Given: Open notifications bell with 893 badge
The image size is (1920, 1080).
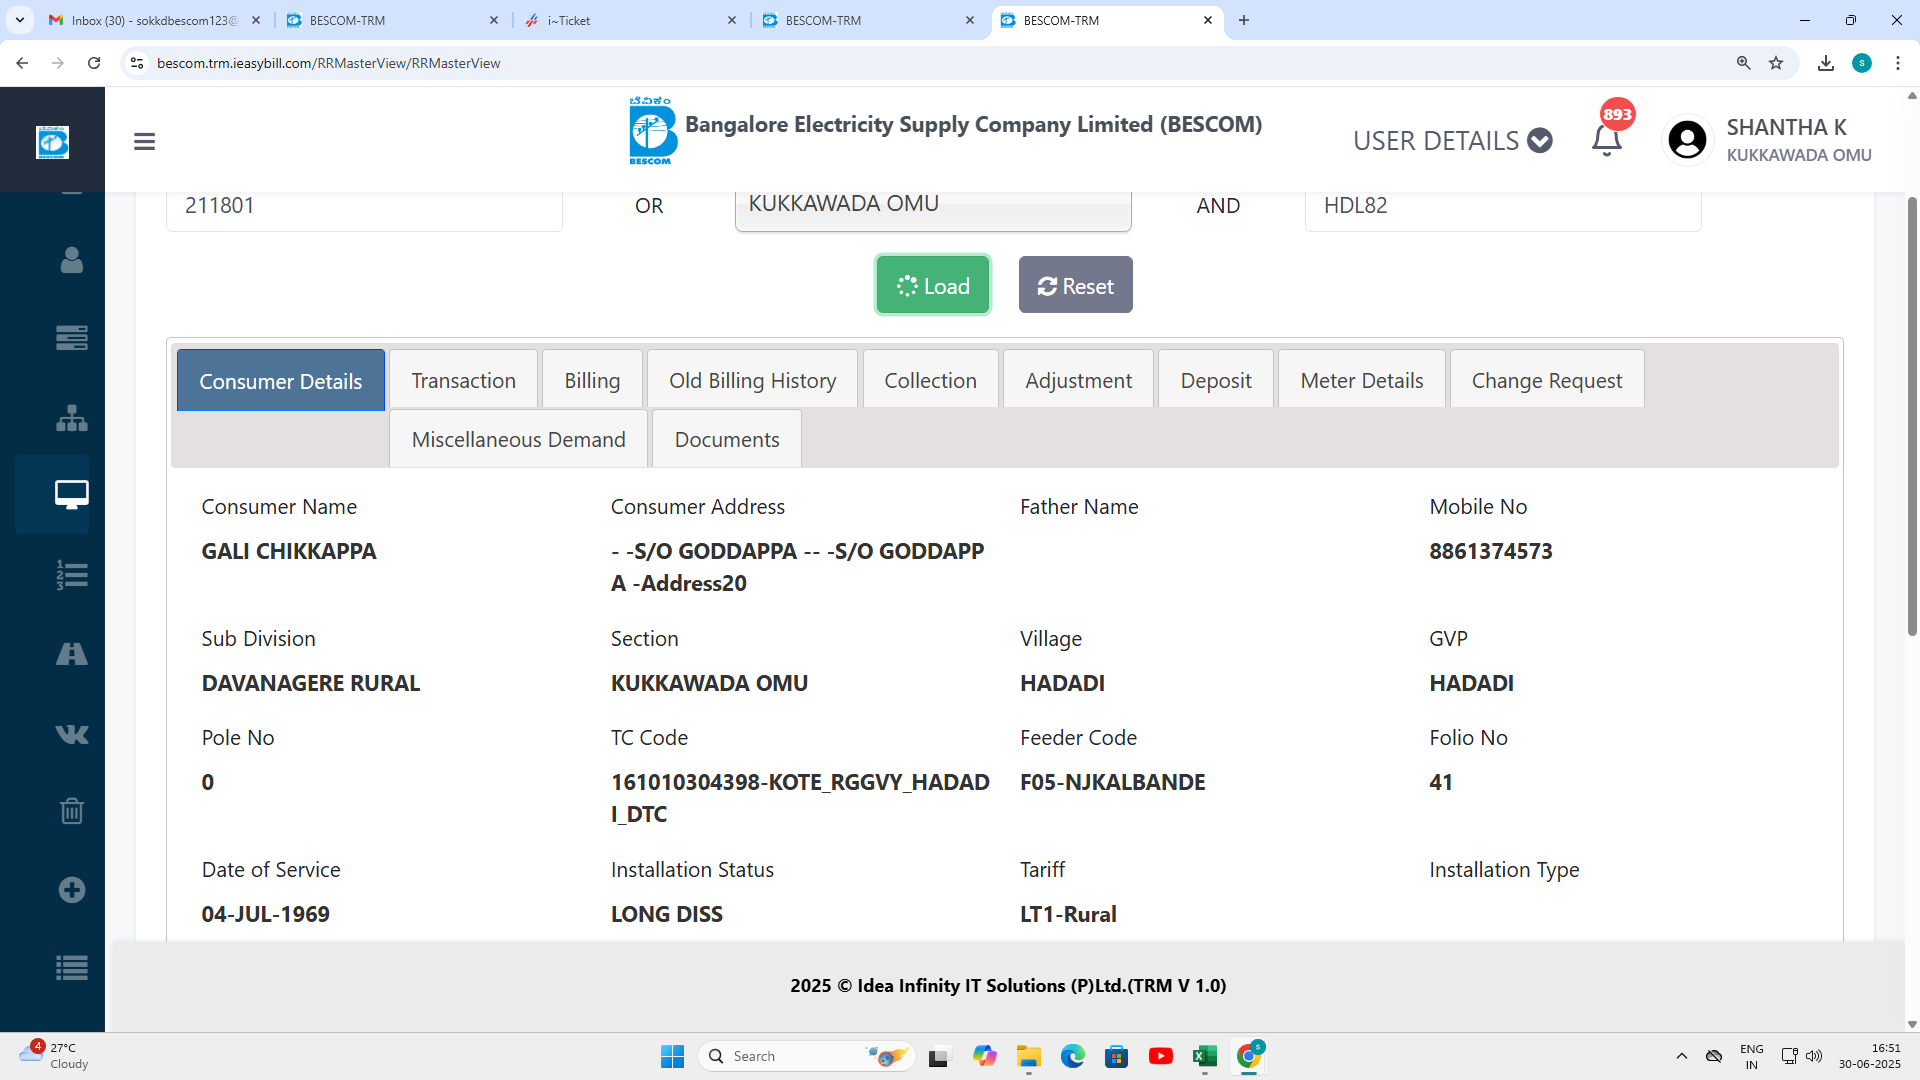Looking at the screenshot, I should pos(1607,140).
